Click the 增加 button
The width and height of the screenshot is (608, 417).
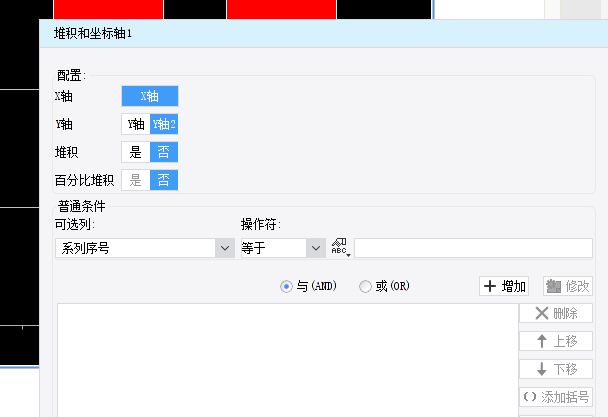click(504, 286)
